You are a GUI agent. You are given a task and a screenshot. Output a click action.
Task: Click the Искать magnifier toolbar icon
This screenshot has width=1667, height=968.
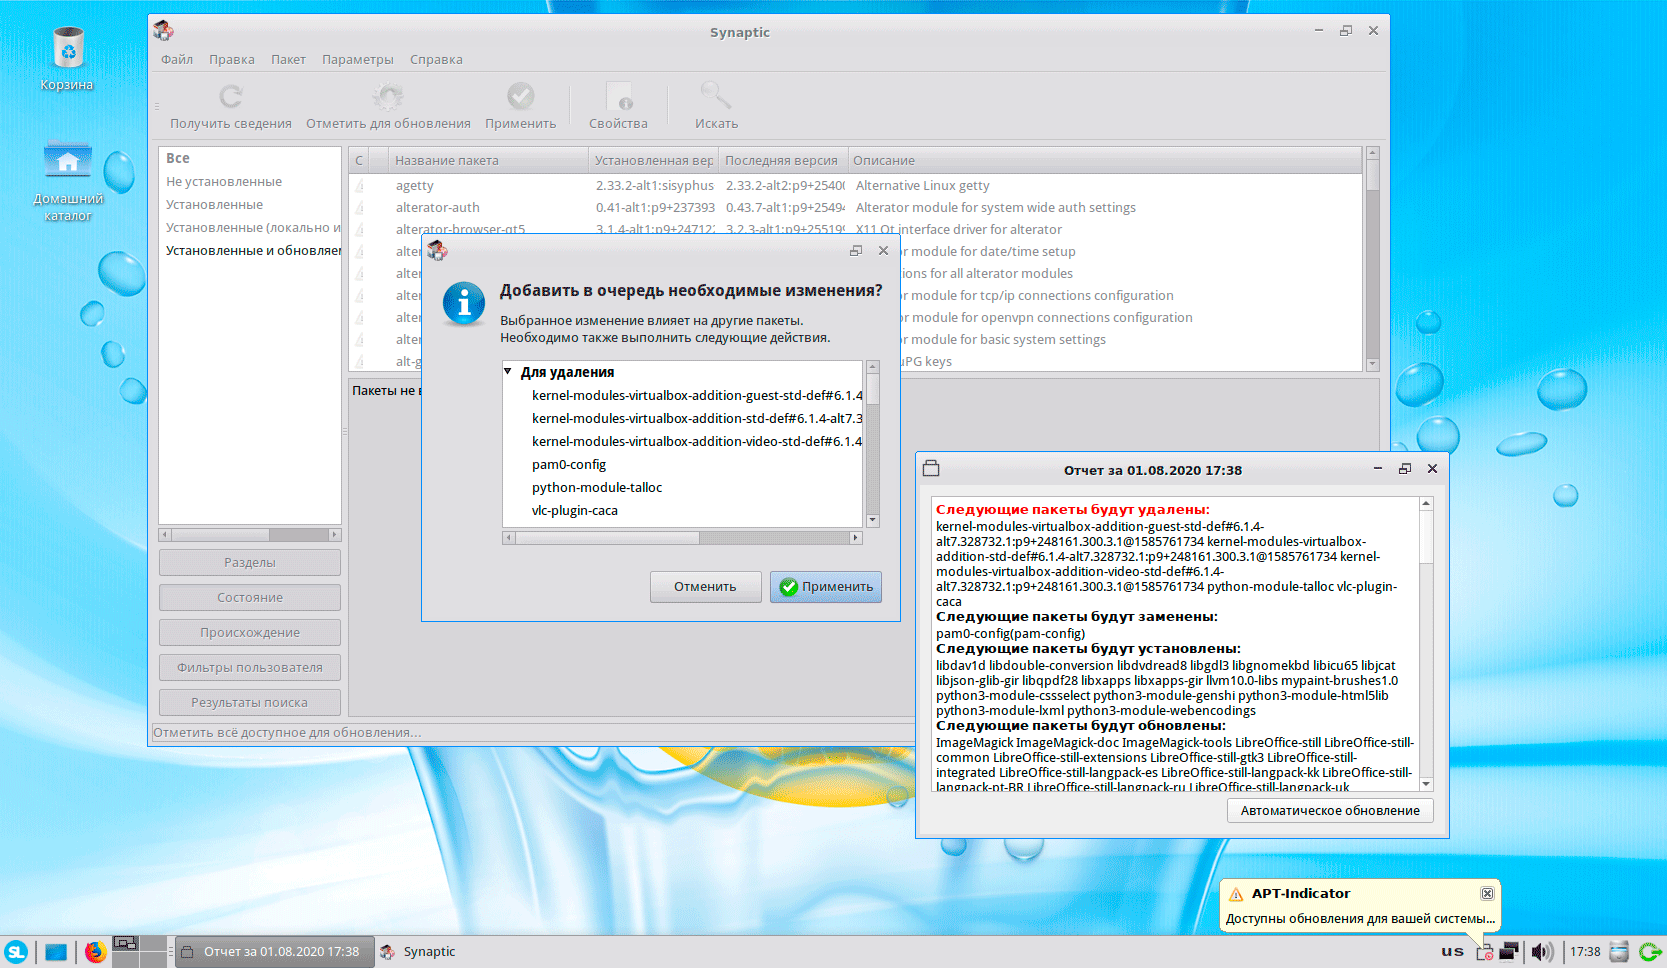(716, 97)
